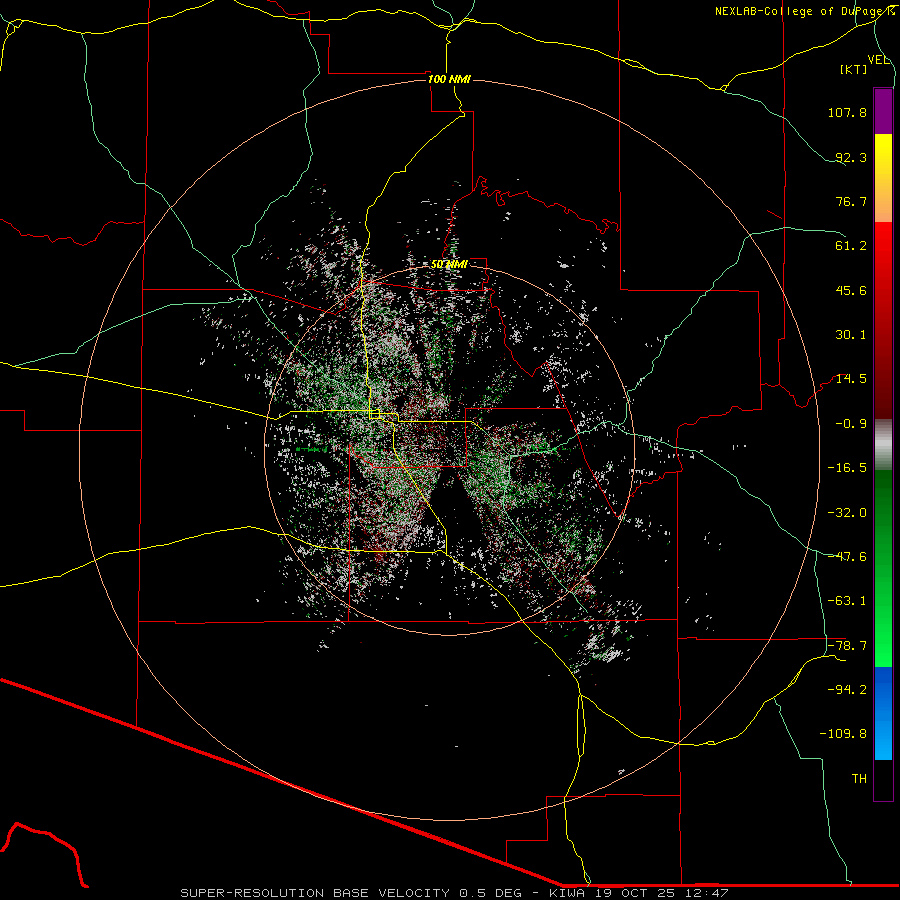Click the 45.6 legend value
This screenshot has height=900, width=900.
point(851,290)
